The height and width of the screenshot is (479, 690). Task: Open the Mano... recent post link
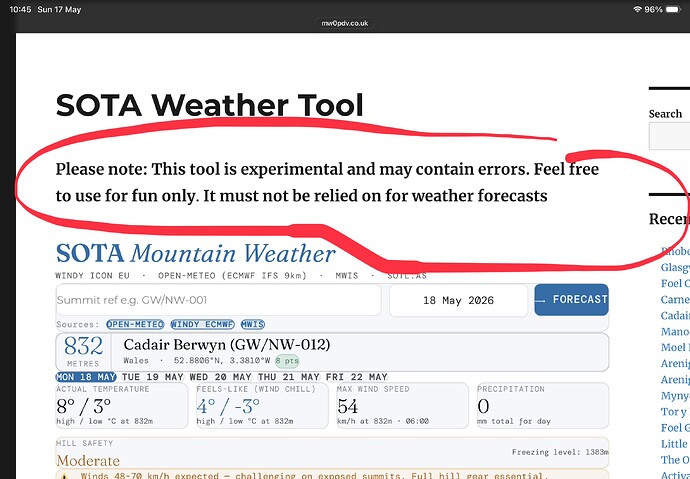coord(675,331)
